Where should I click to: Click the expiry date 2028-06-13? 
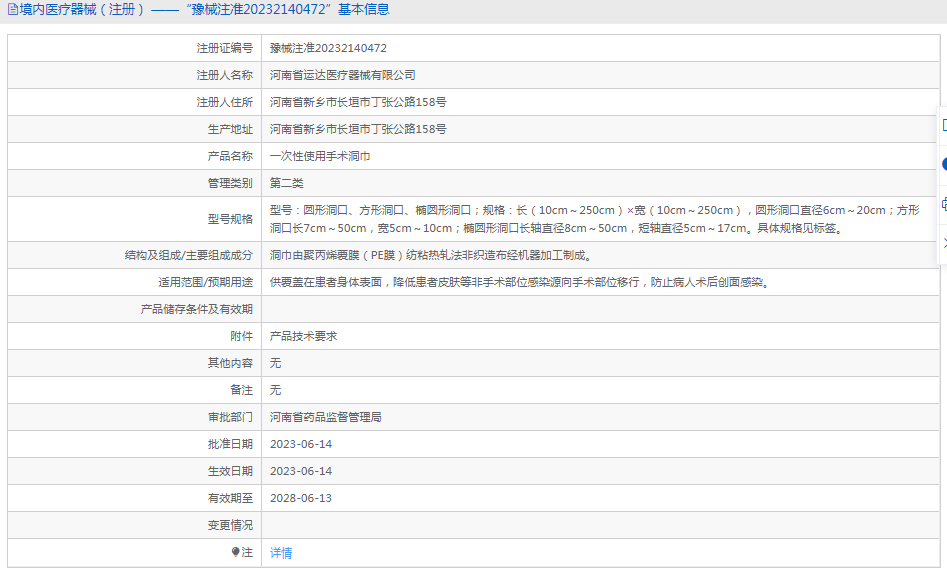pos(301,499)
